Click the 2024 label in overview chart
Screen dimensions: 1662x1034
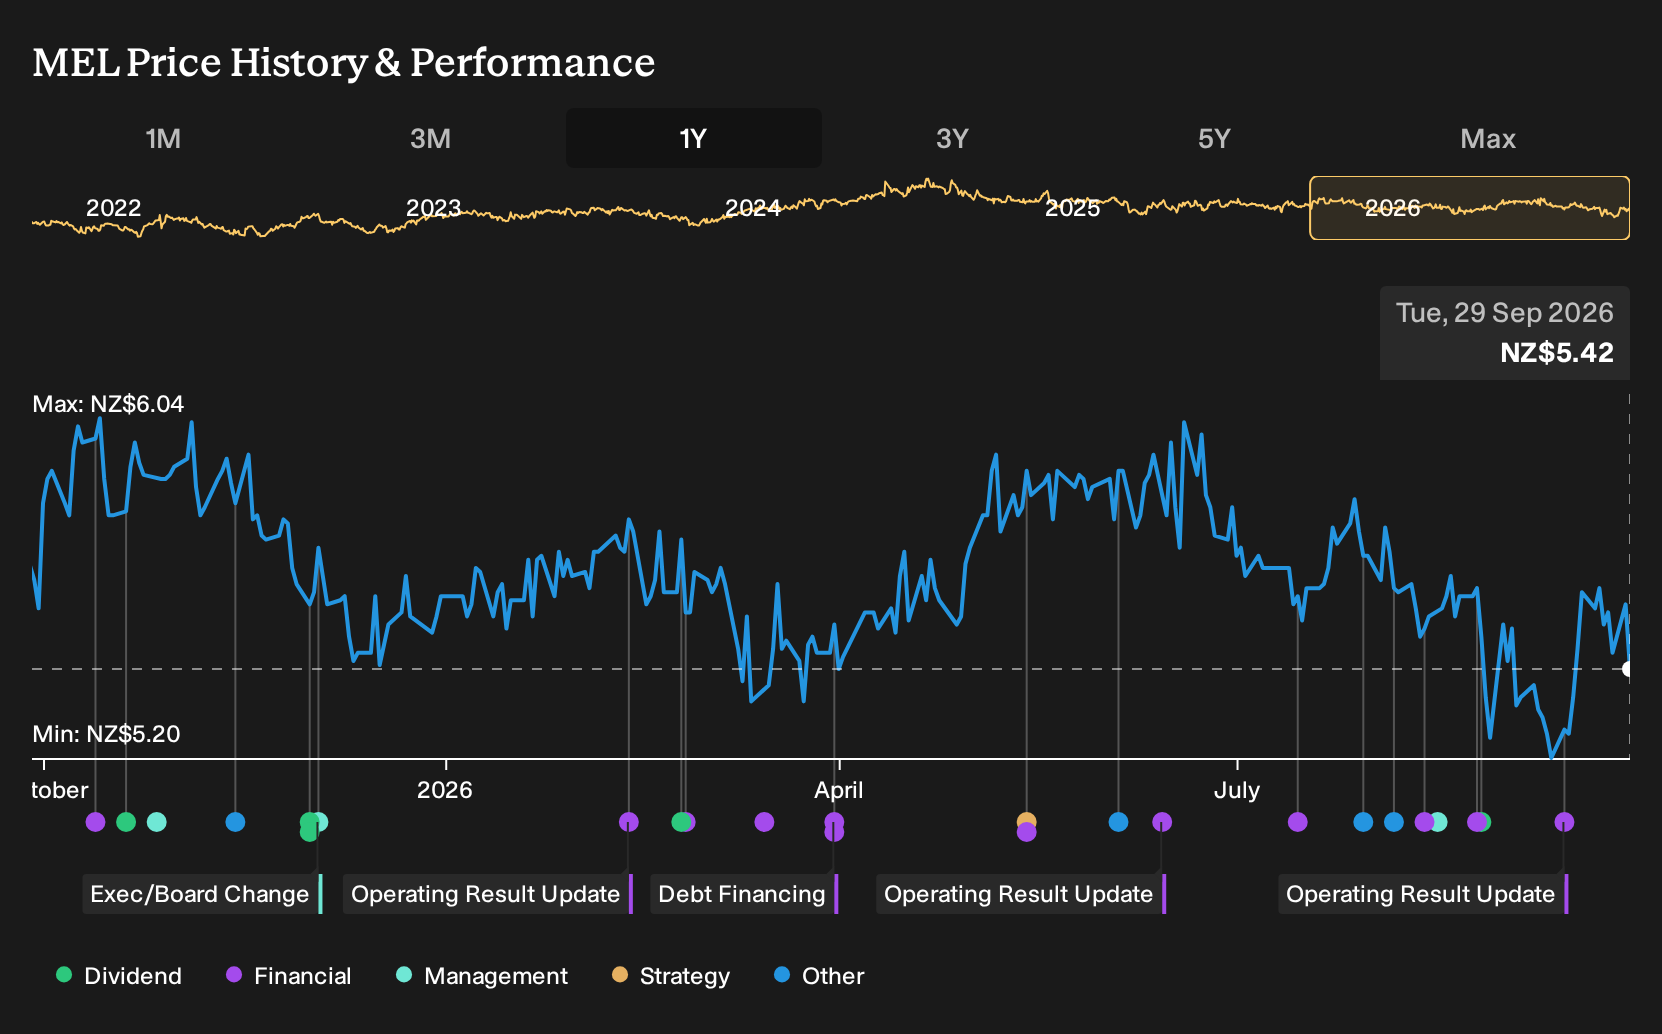(753, 208)
